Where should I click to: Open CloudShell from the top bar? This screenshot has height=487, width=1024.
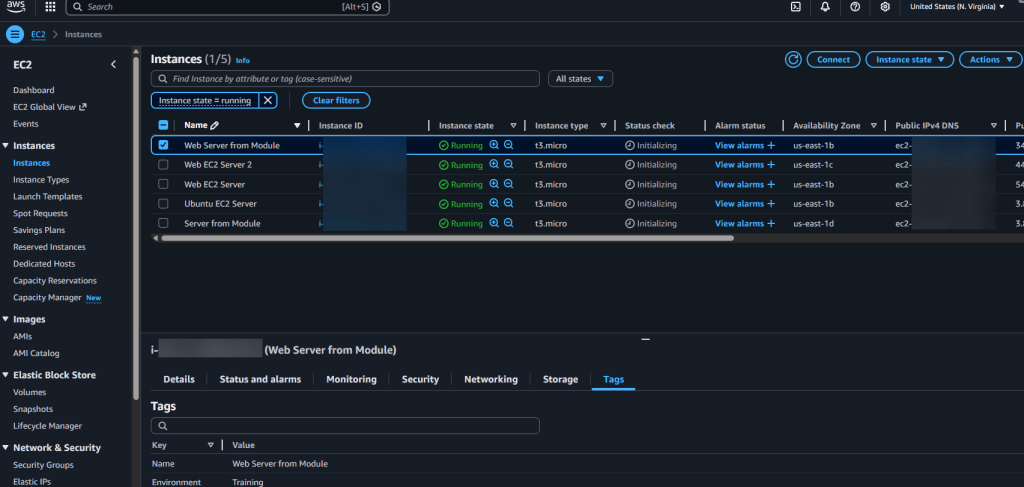coord(795,7)
